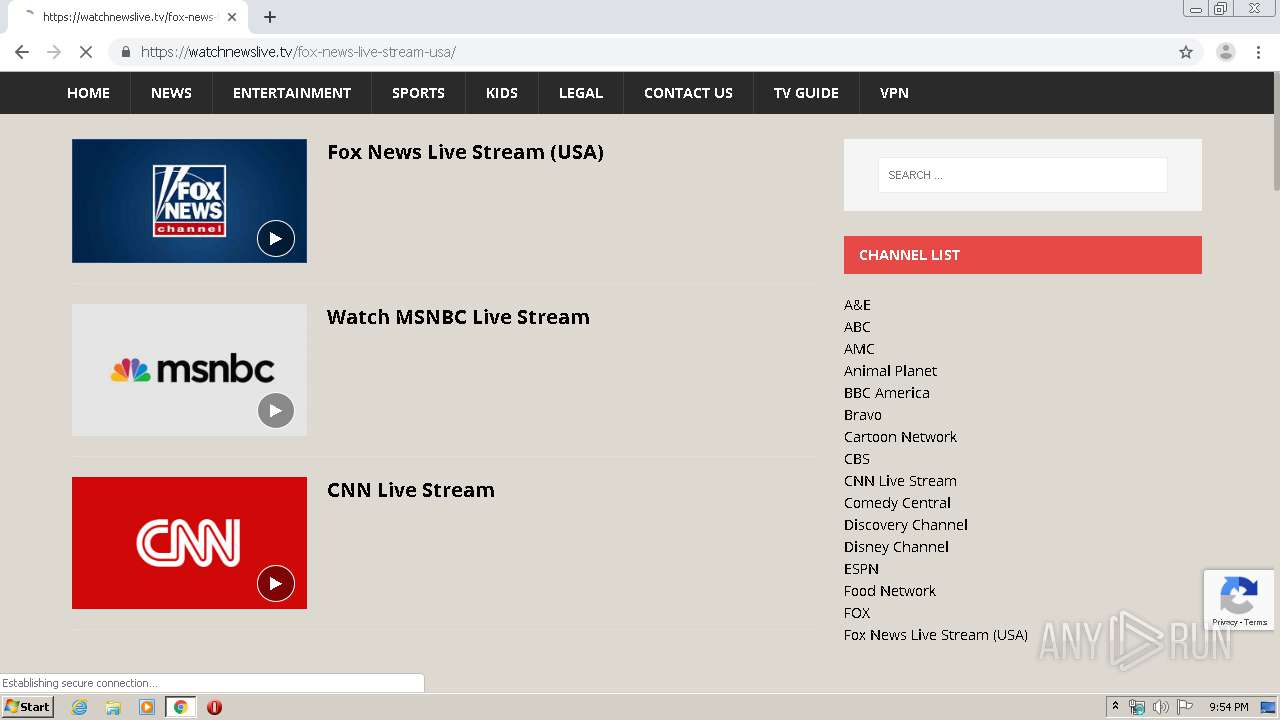Open the LEGAL menu
Viewport: 1280px width, 720px height.
[x=581, y=93]
